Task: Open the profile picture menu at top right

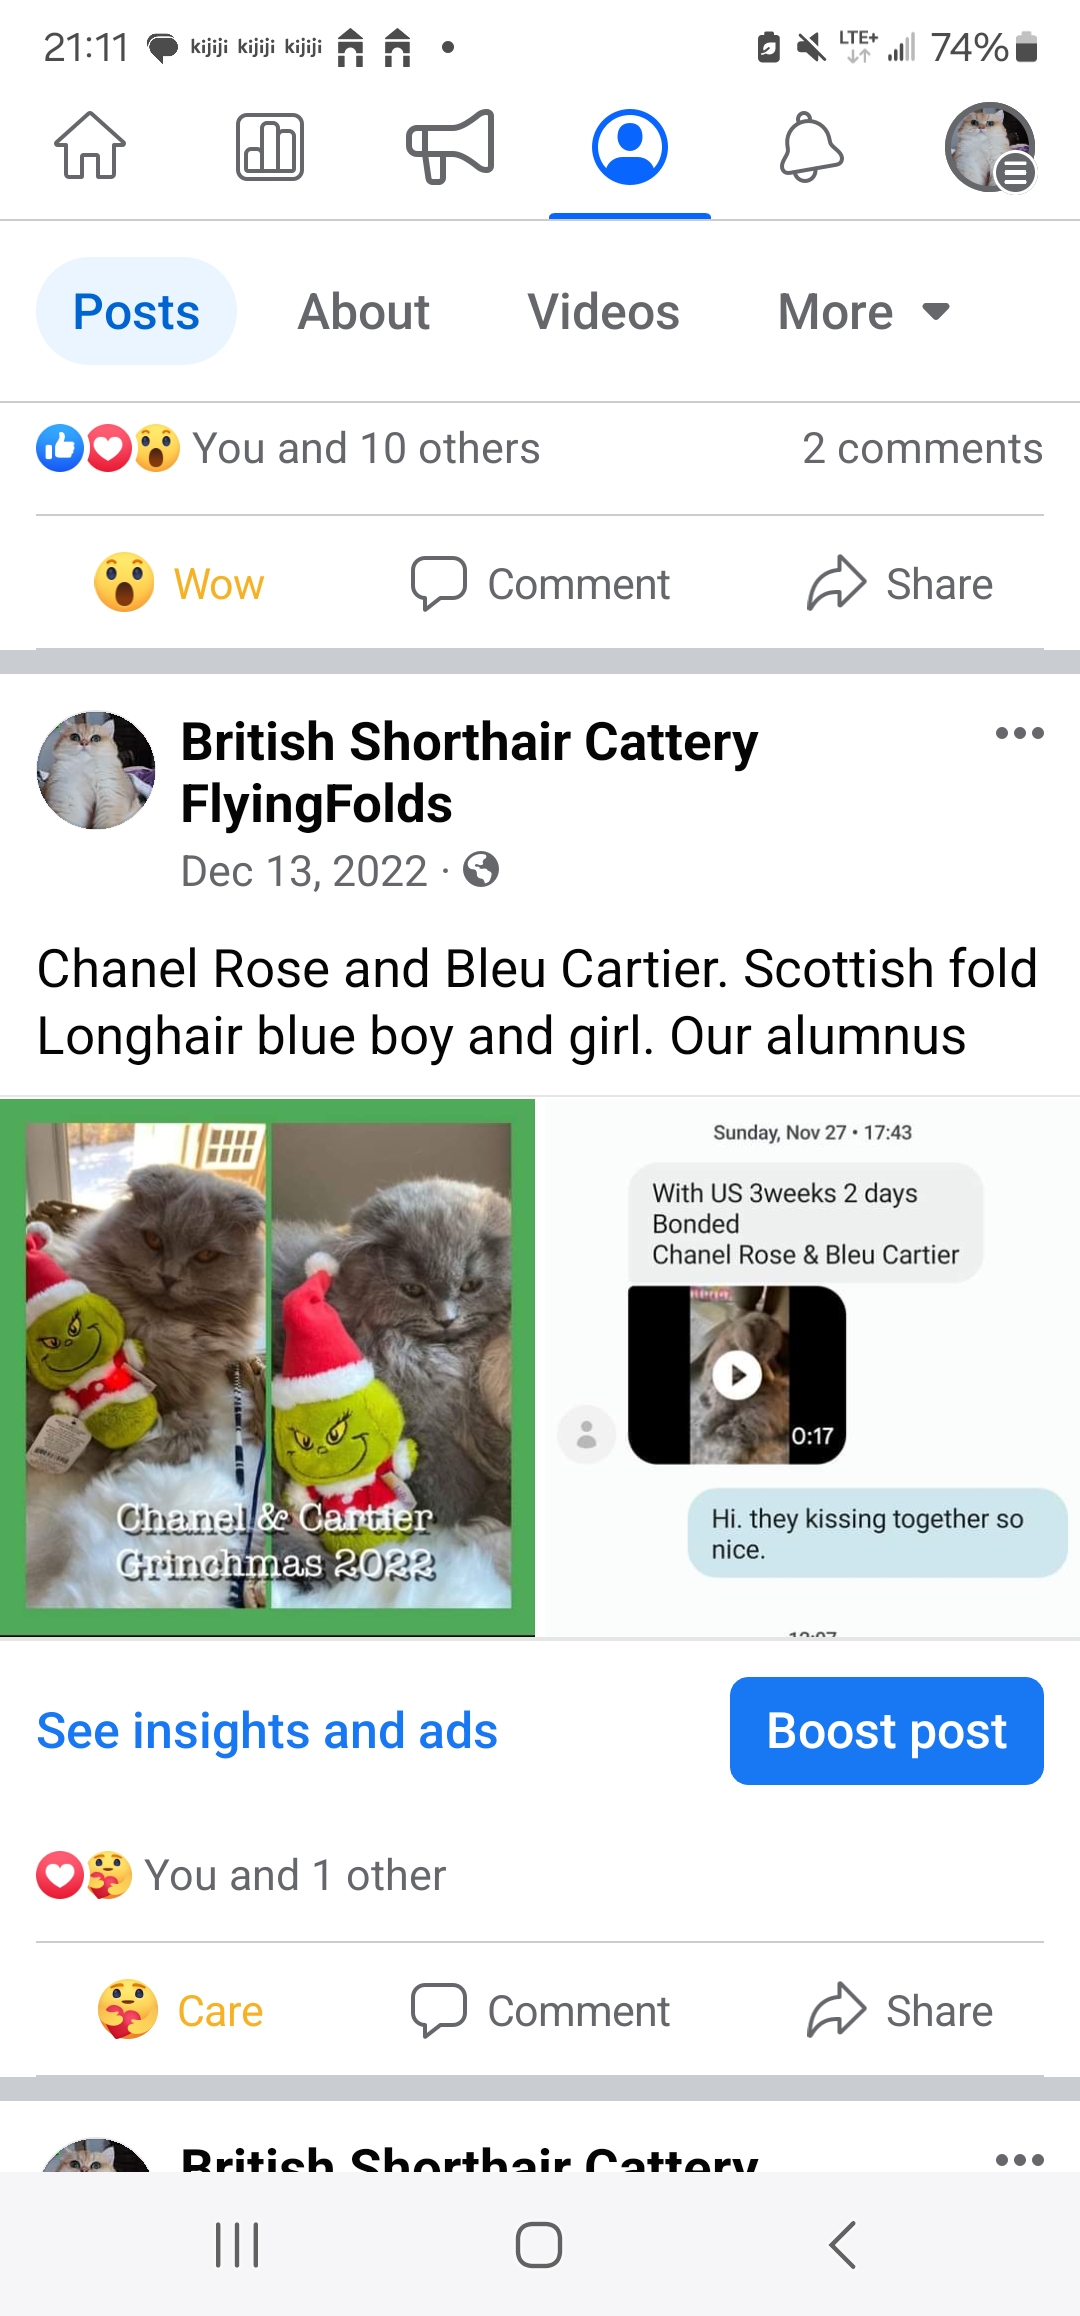Action: point(990,147)
